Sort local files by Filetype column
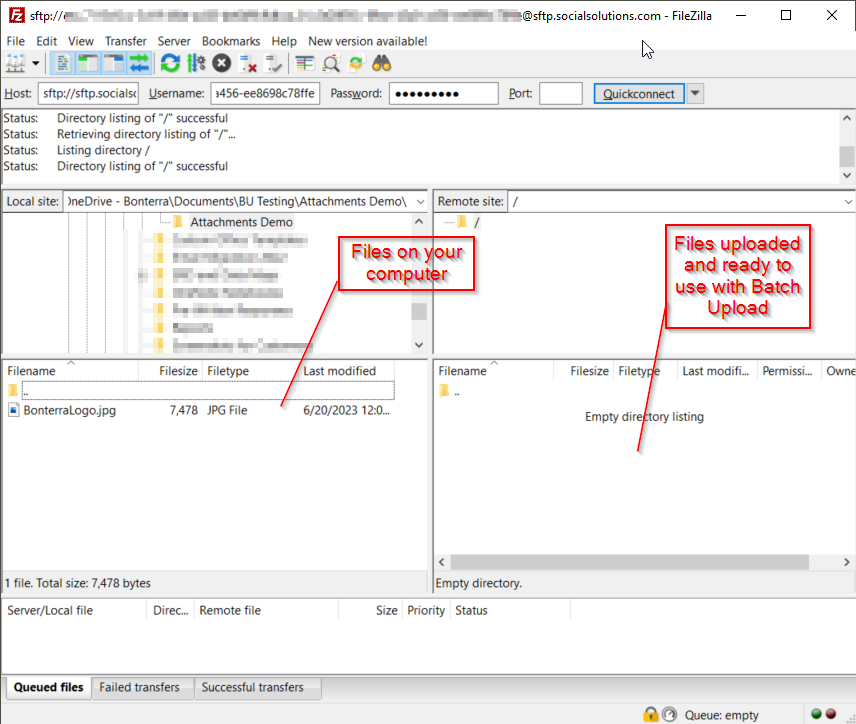The width and height of the screenshot is (856, 724). (x=251, y=371)
